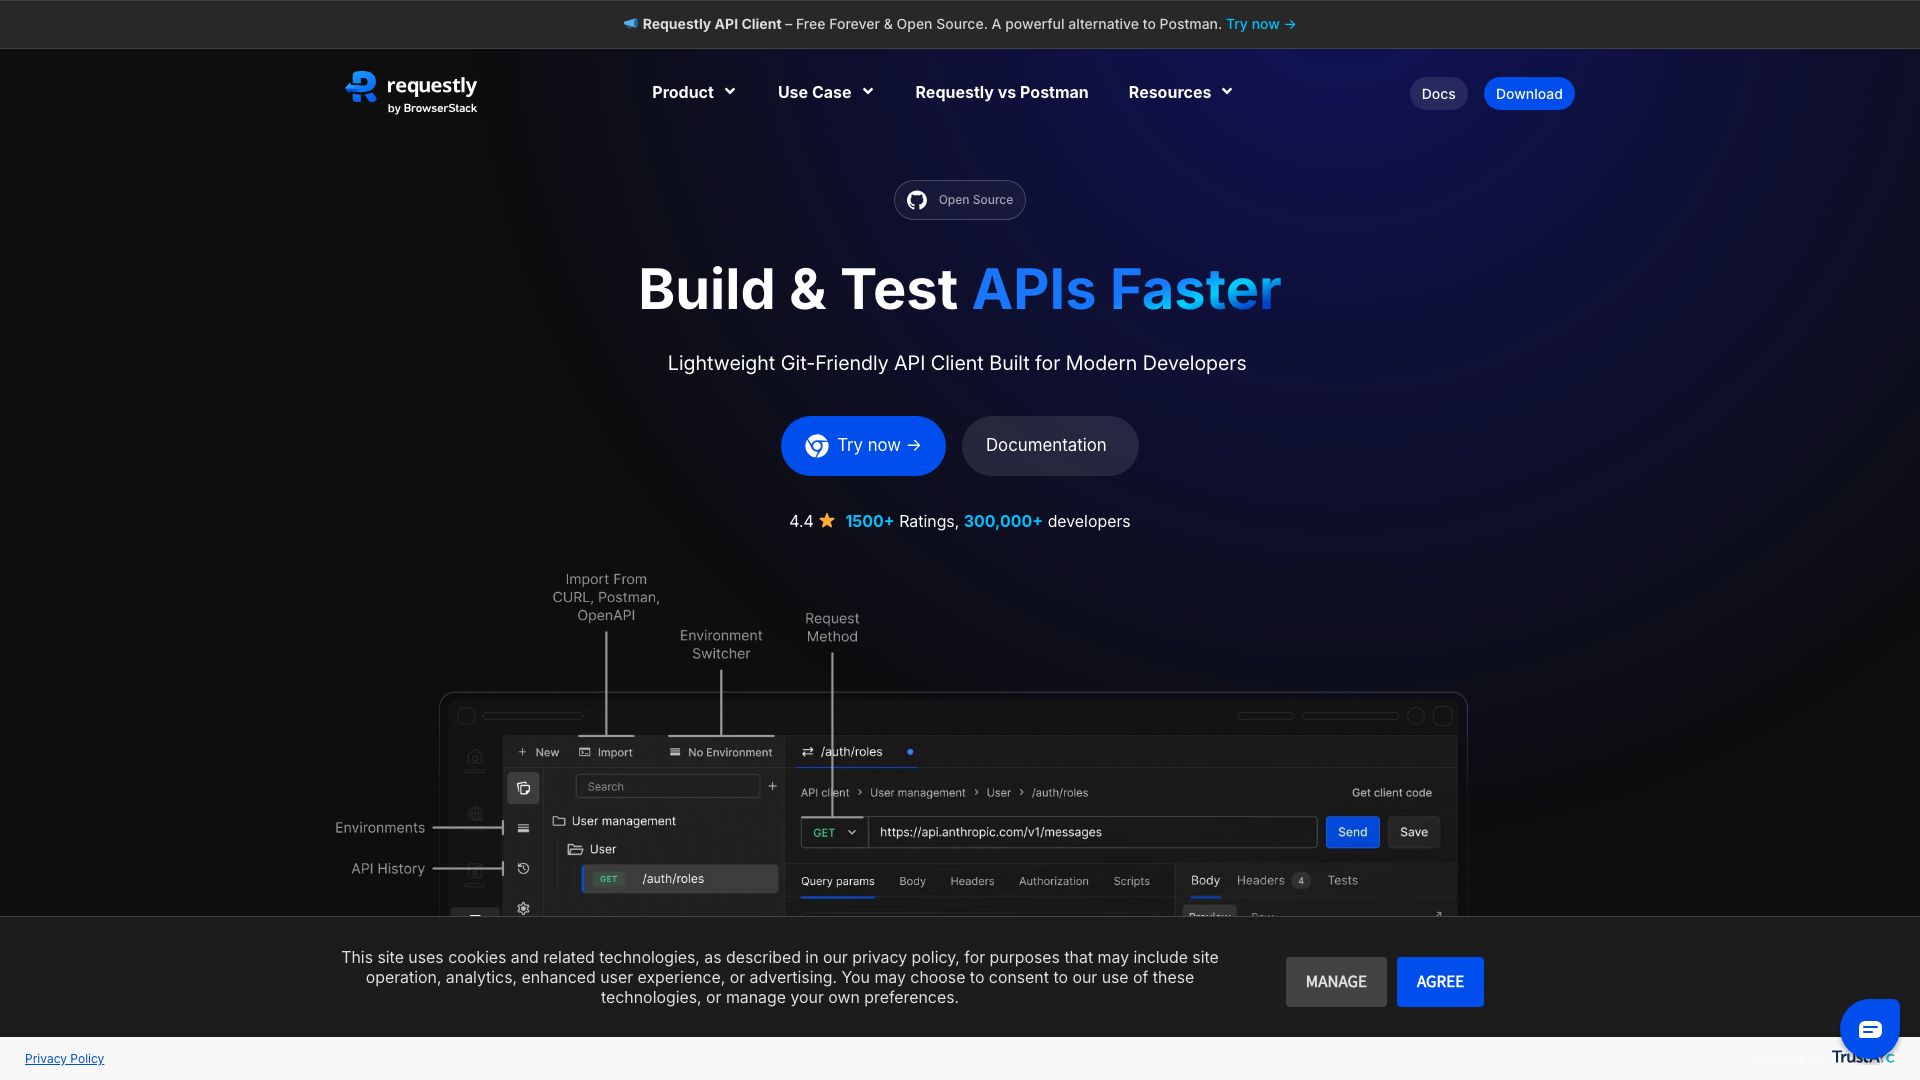Click the Send button

pos(1352,832)
